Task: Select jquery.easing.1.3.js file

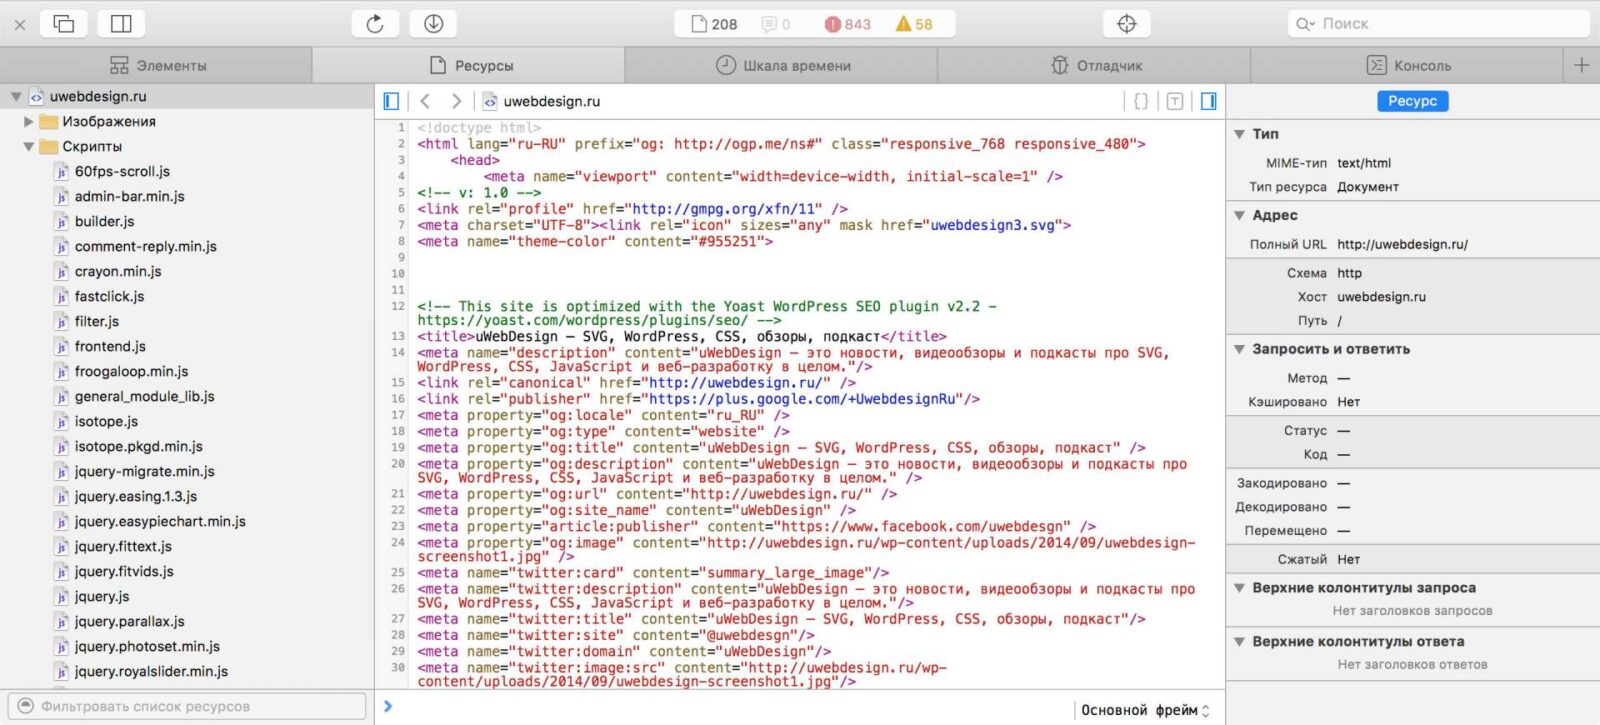Action: click(135, 497)
